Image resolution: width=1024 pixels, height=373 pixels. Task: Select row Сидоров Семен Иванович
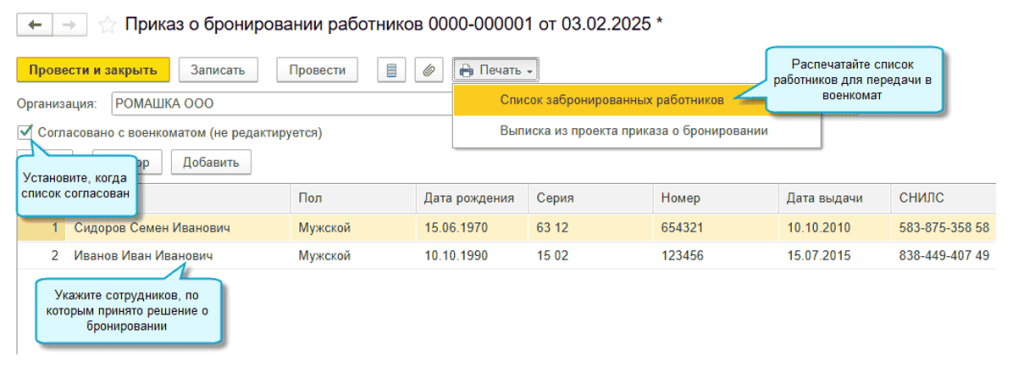(x=507, y=228)
